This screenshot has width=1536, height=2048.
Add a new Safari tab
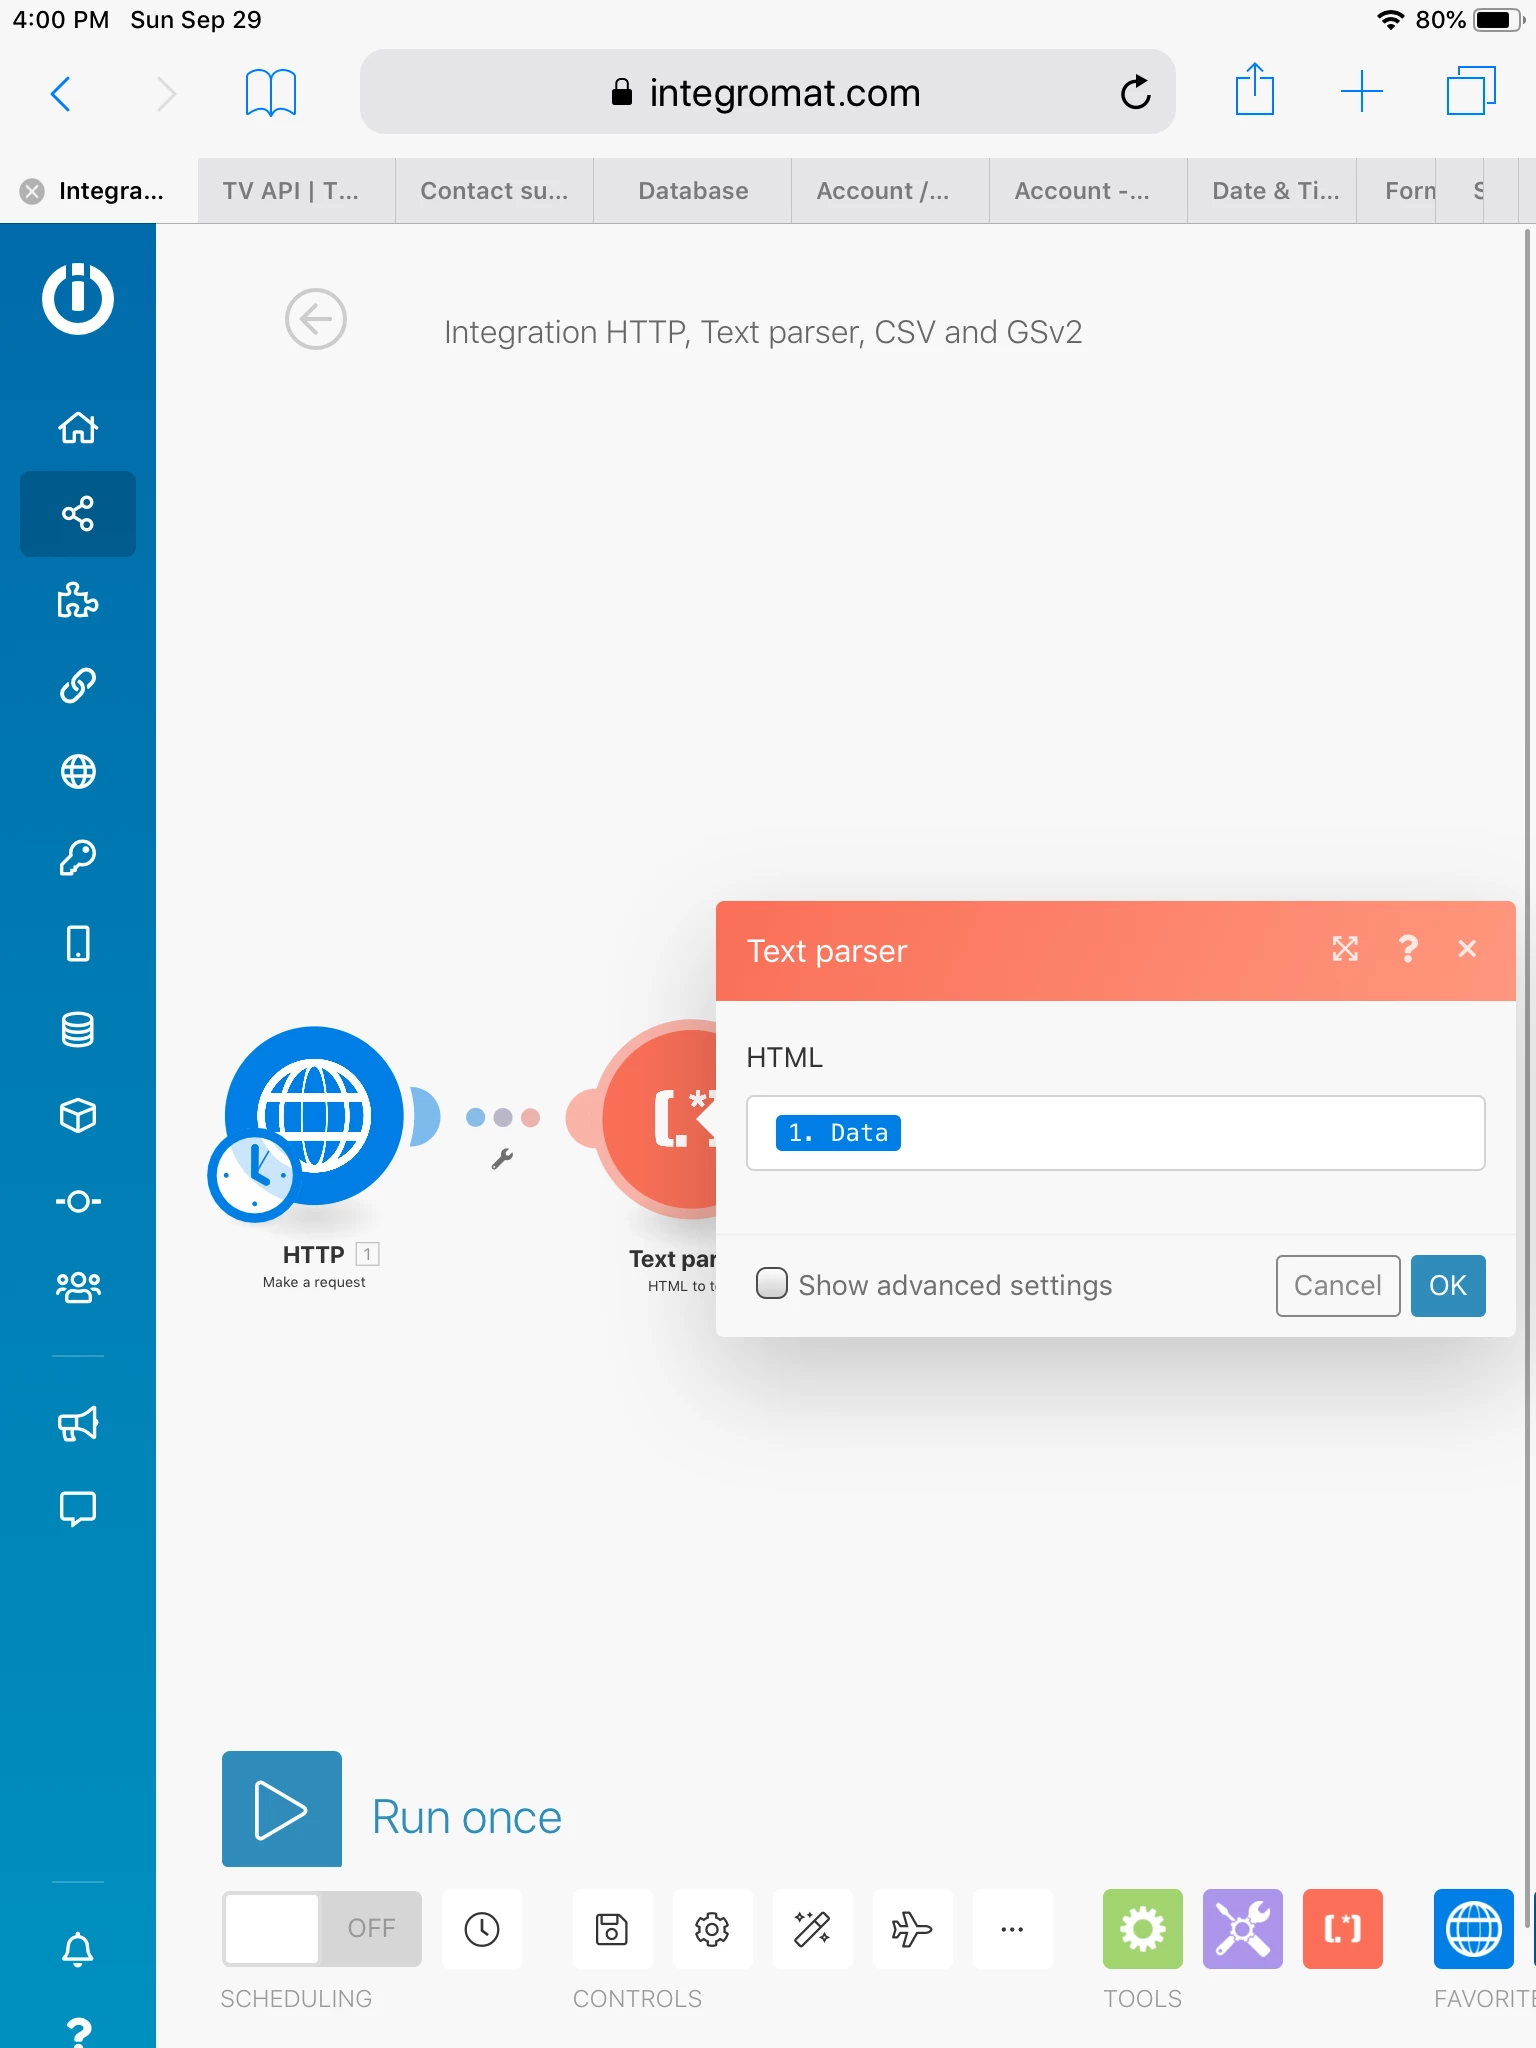click(x=1361, y=92)
